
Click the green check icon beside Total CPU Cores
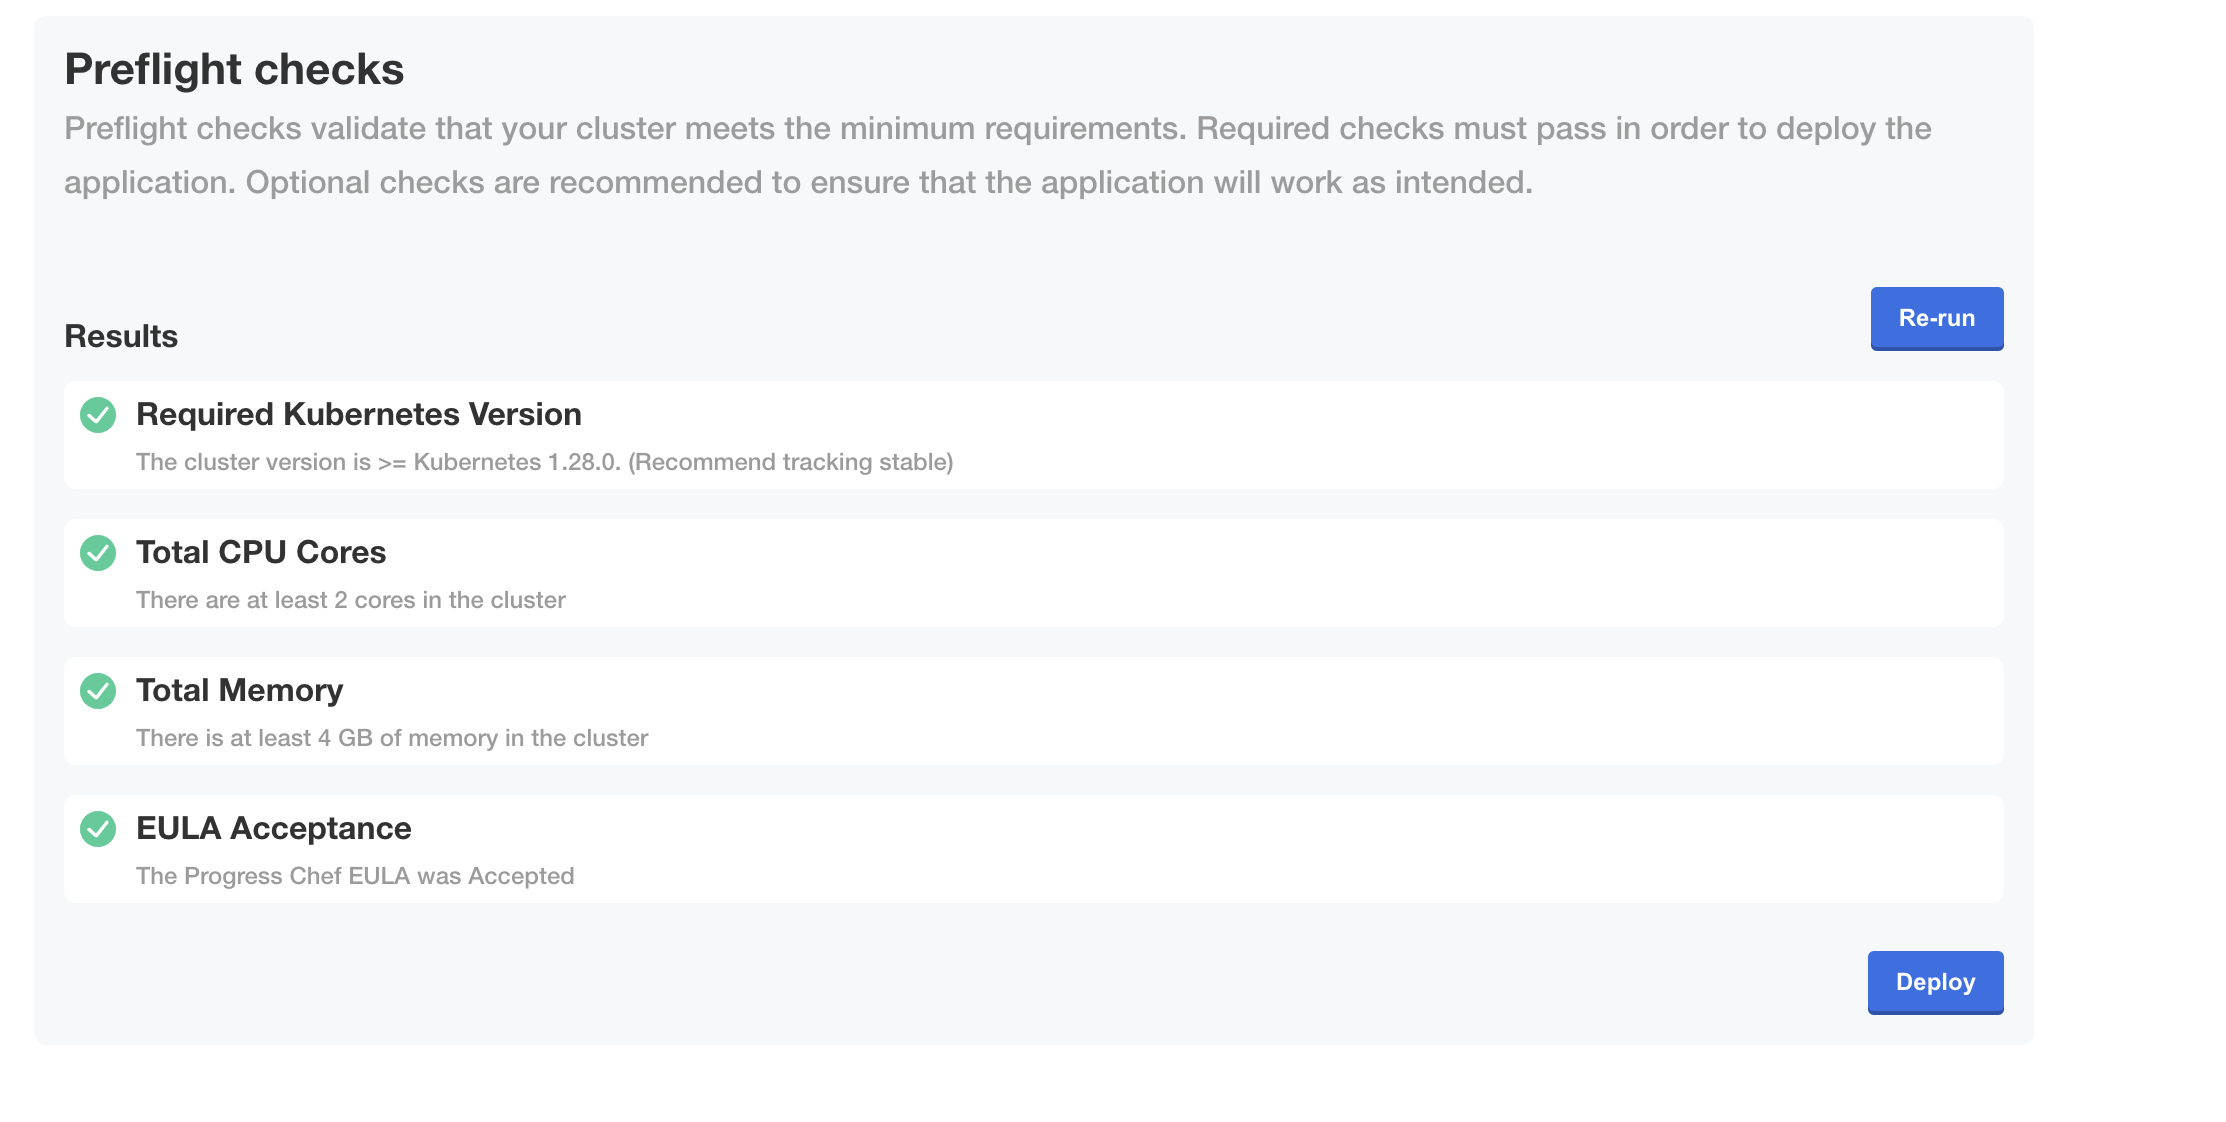point(98,553)
